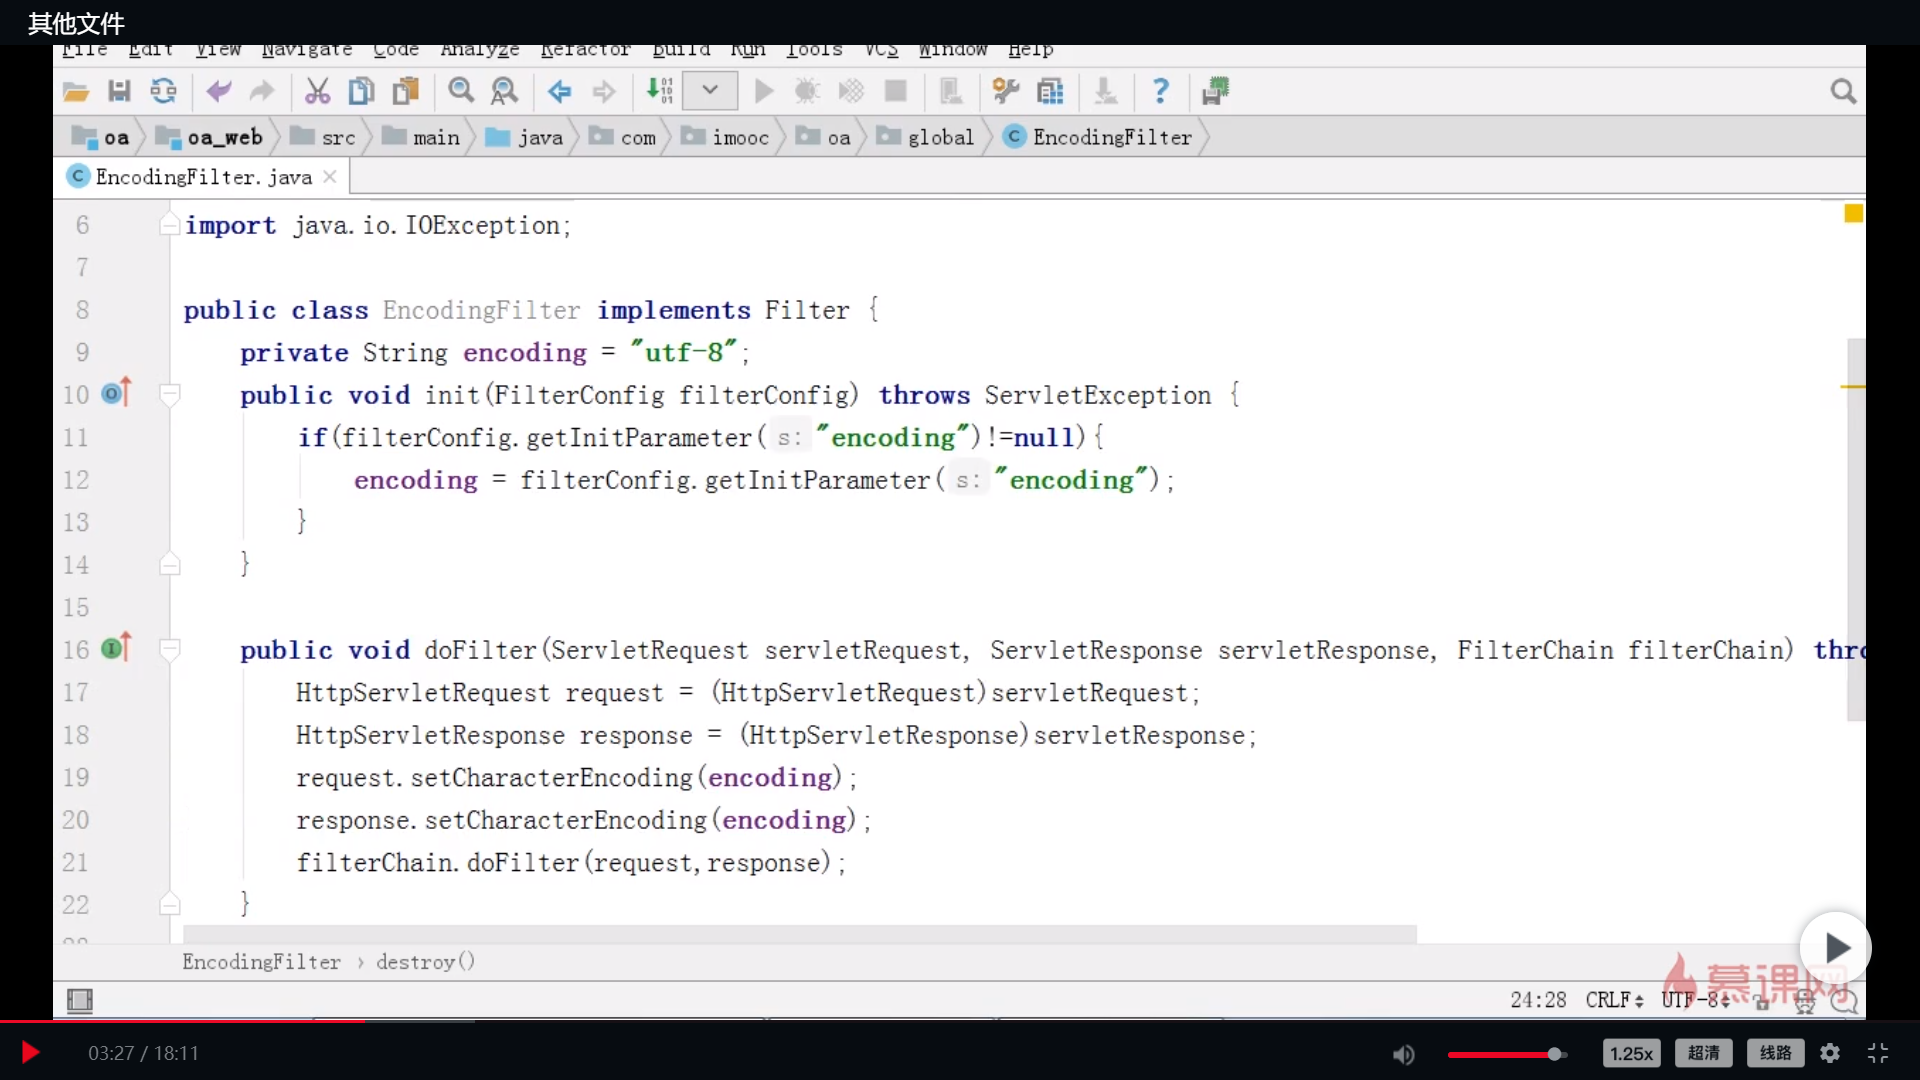1920x1080 pixels.
Task: Click the Synchronize refresh icon
Action: coord(163,92)
